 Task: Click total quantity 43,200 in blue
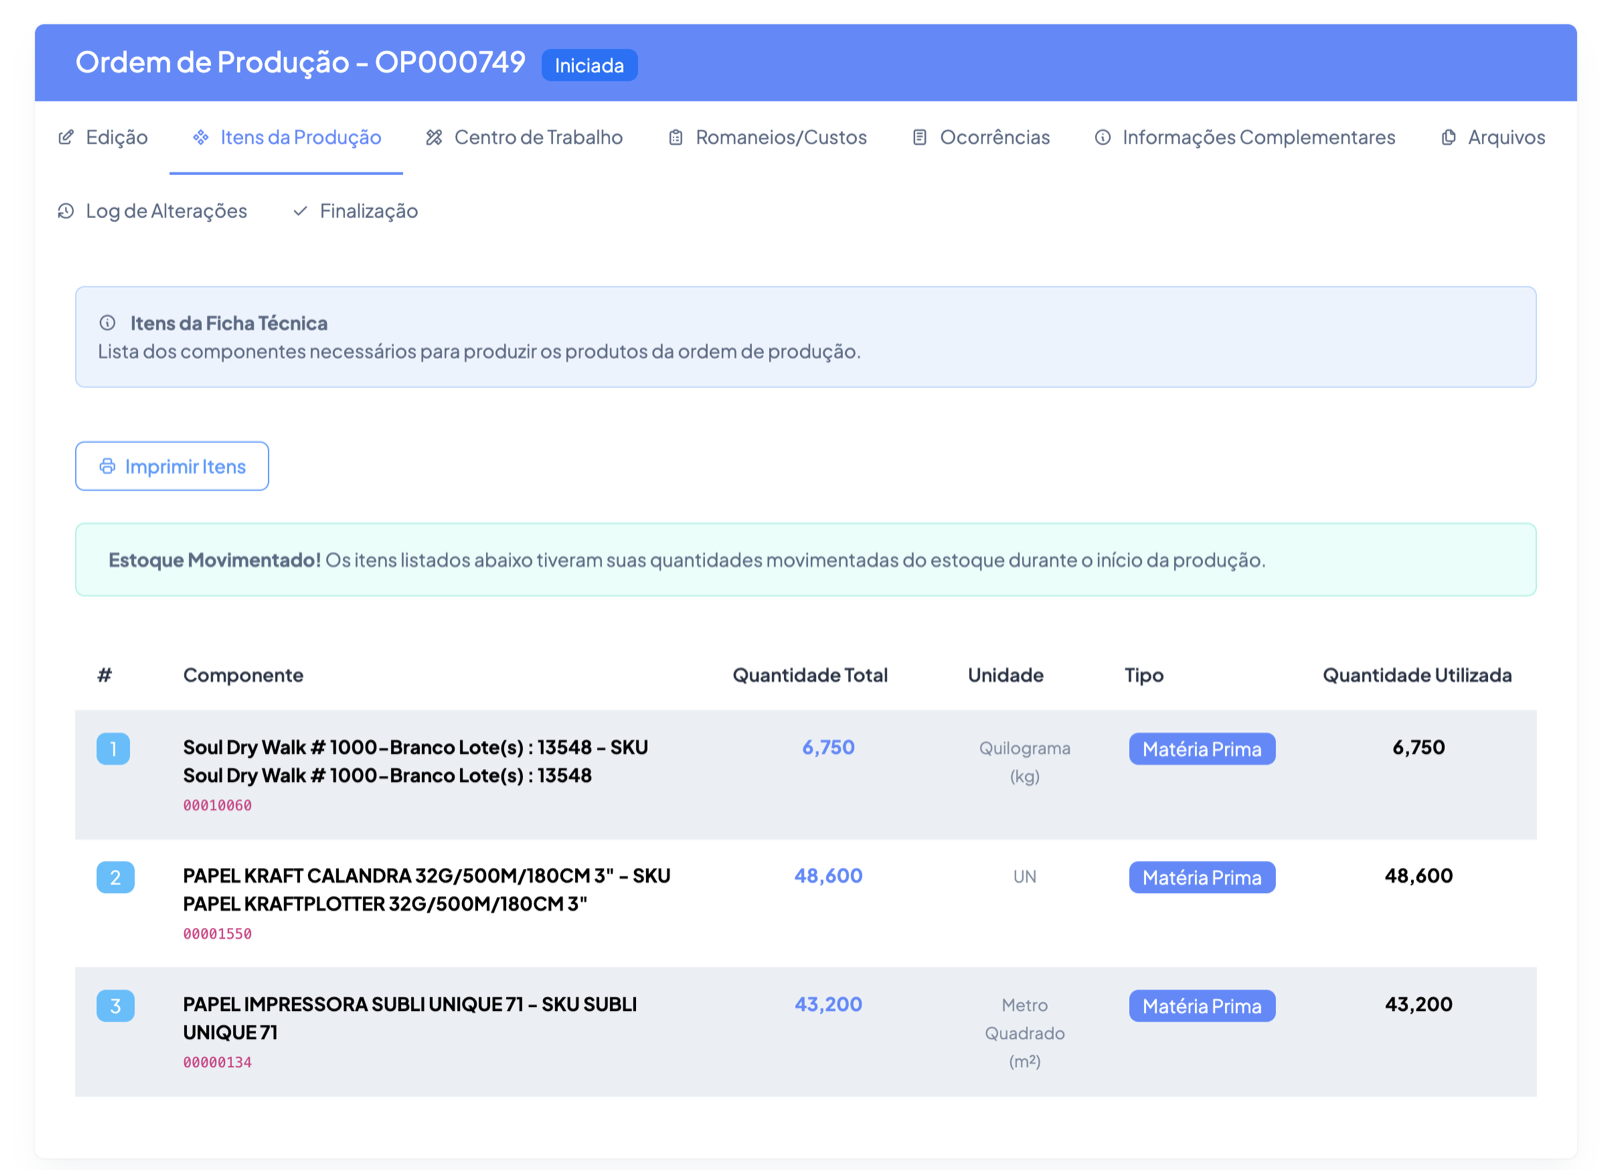pos(828,1004)
